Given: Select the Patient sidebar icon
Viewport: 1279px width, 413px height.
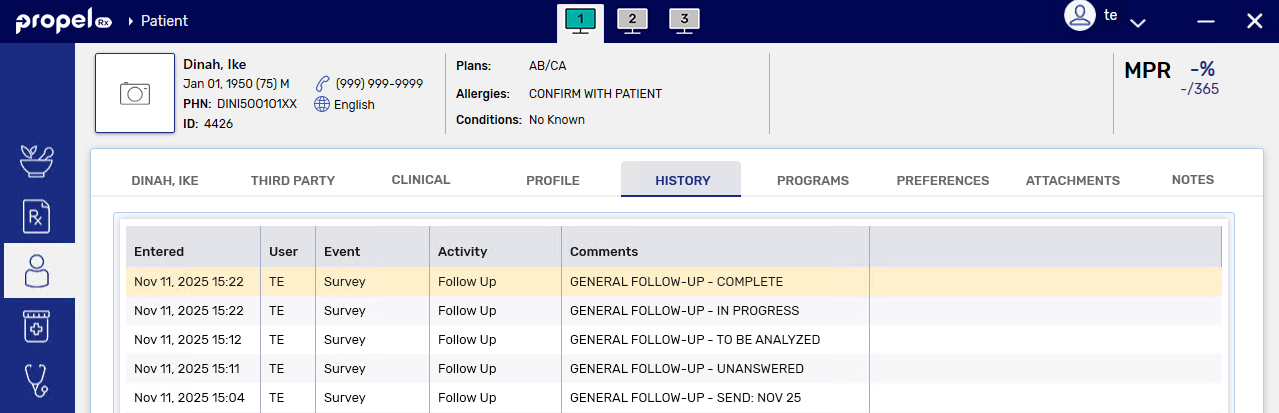Looking at the screenshot, I should [x=37, y=270].
